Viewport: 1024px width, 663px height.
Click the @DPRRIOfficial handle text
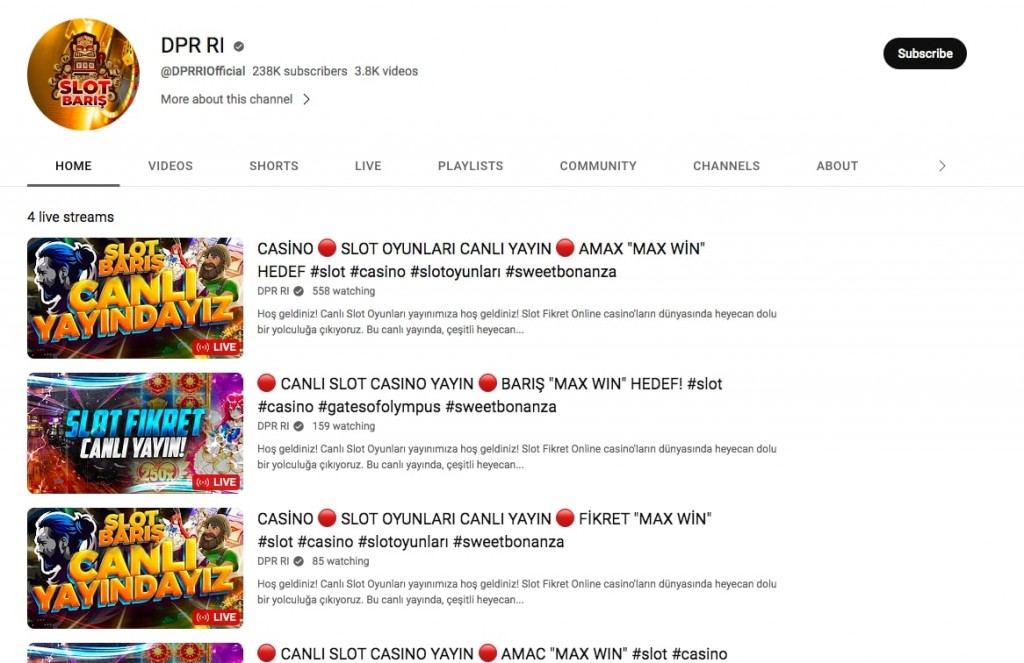tap(203, 71)
